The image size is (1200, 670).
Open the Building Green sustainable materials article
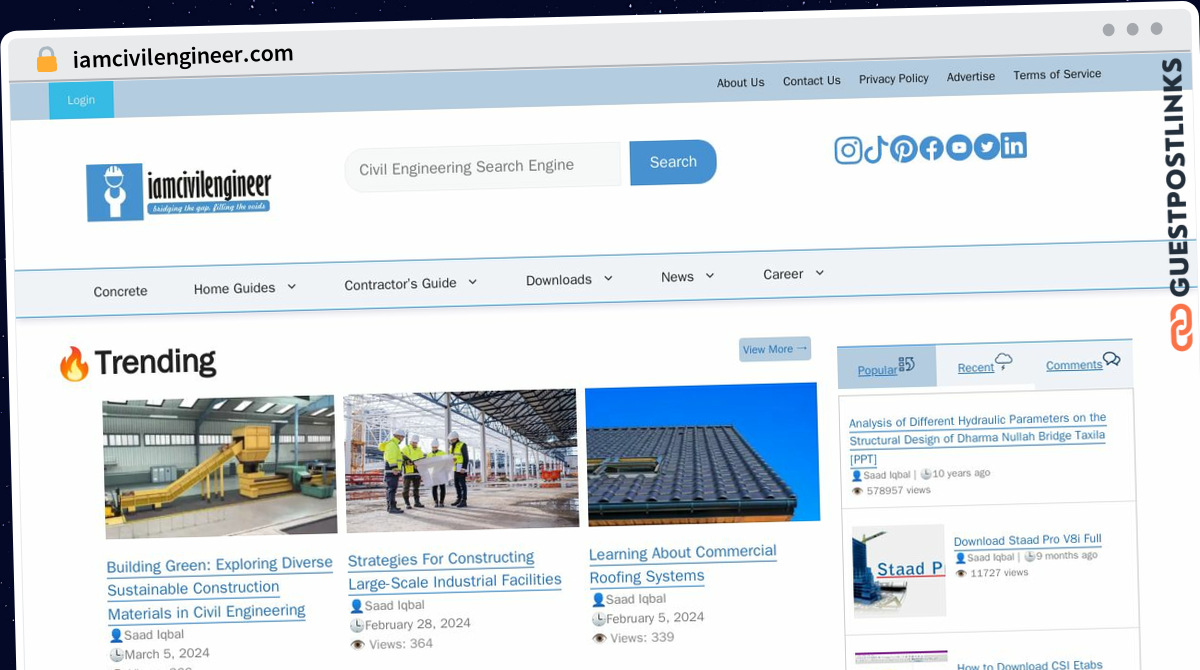(219, 588)
